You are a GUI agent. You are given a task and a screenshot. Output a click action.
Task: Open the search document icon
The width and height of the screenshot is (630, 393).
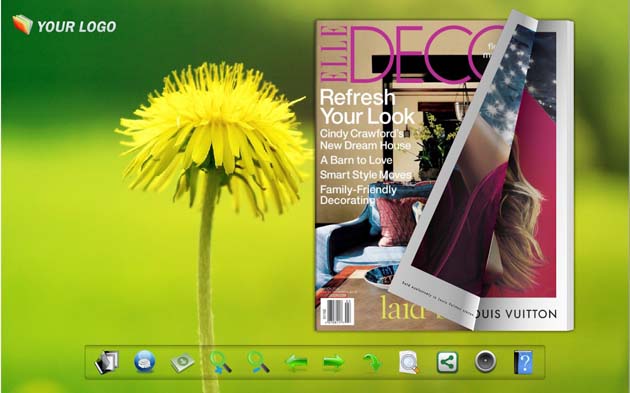click(x=409, y=362)
